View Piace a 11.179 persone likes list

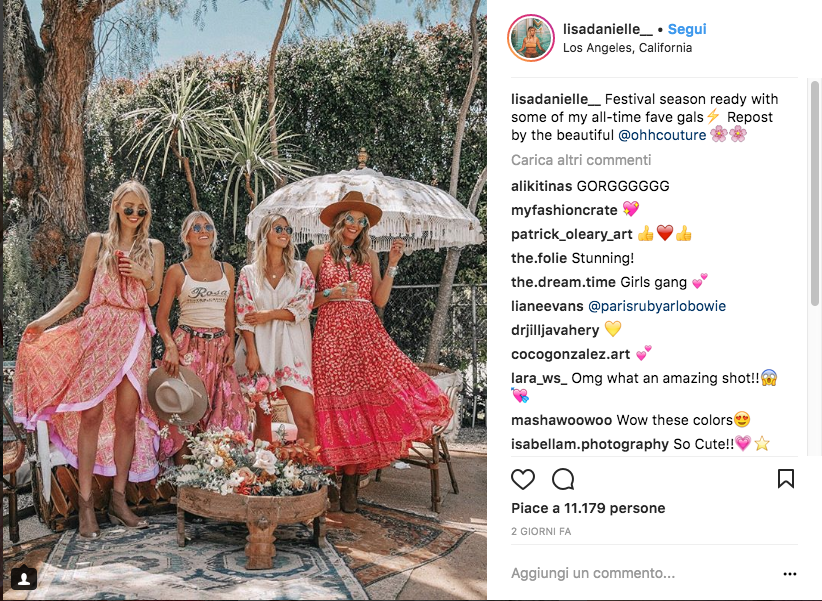click(x=588, y=508)
